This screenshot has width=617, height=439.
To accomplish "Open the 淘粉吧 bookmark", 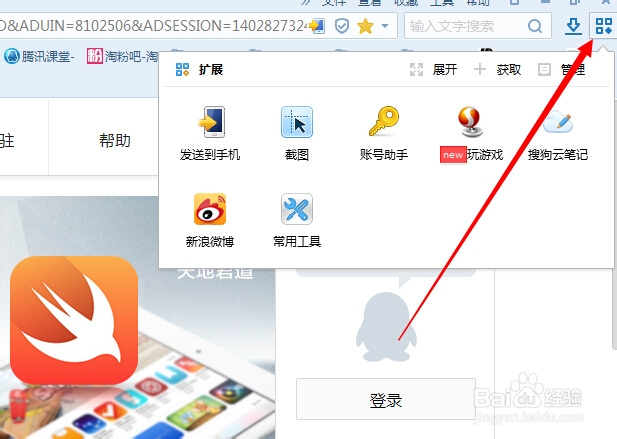I will click(x=122, y=57).
